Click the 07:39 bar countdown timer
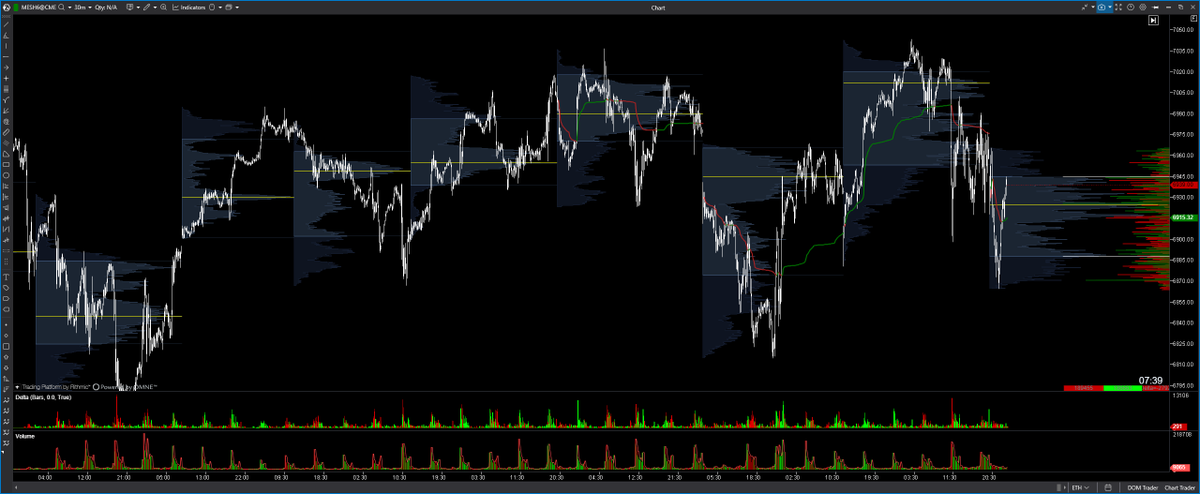 click(1150, 380)
